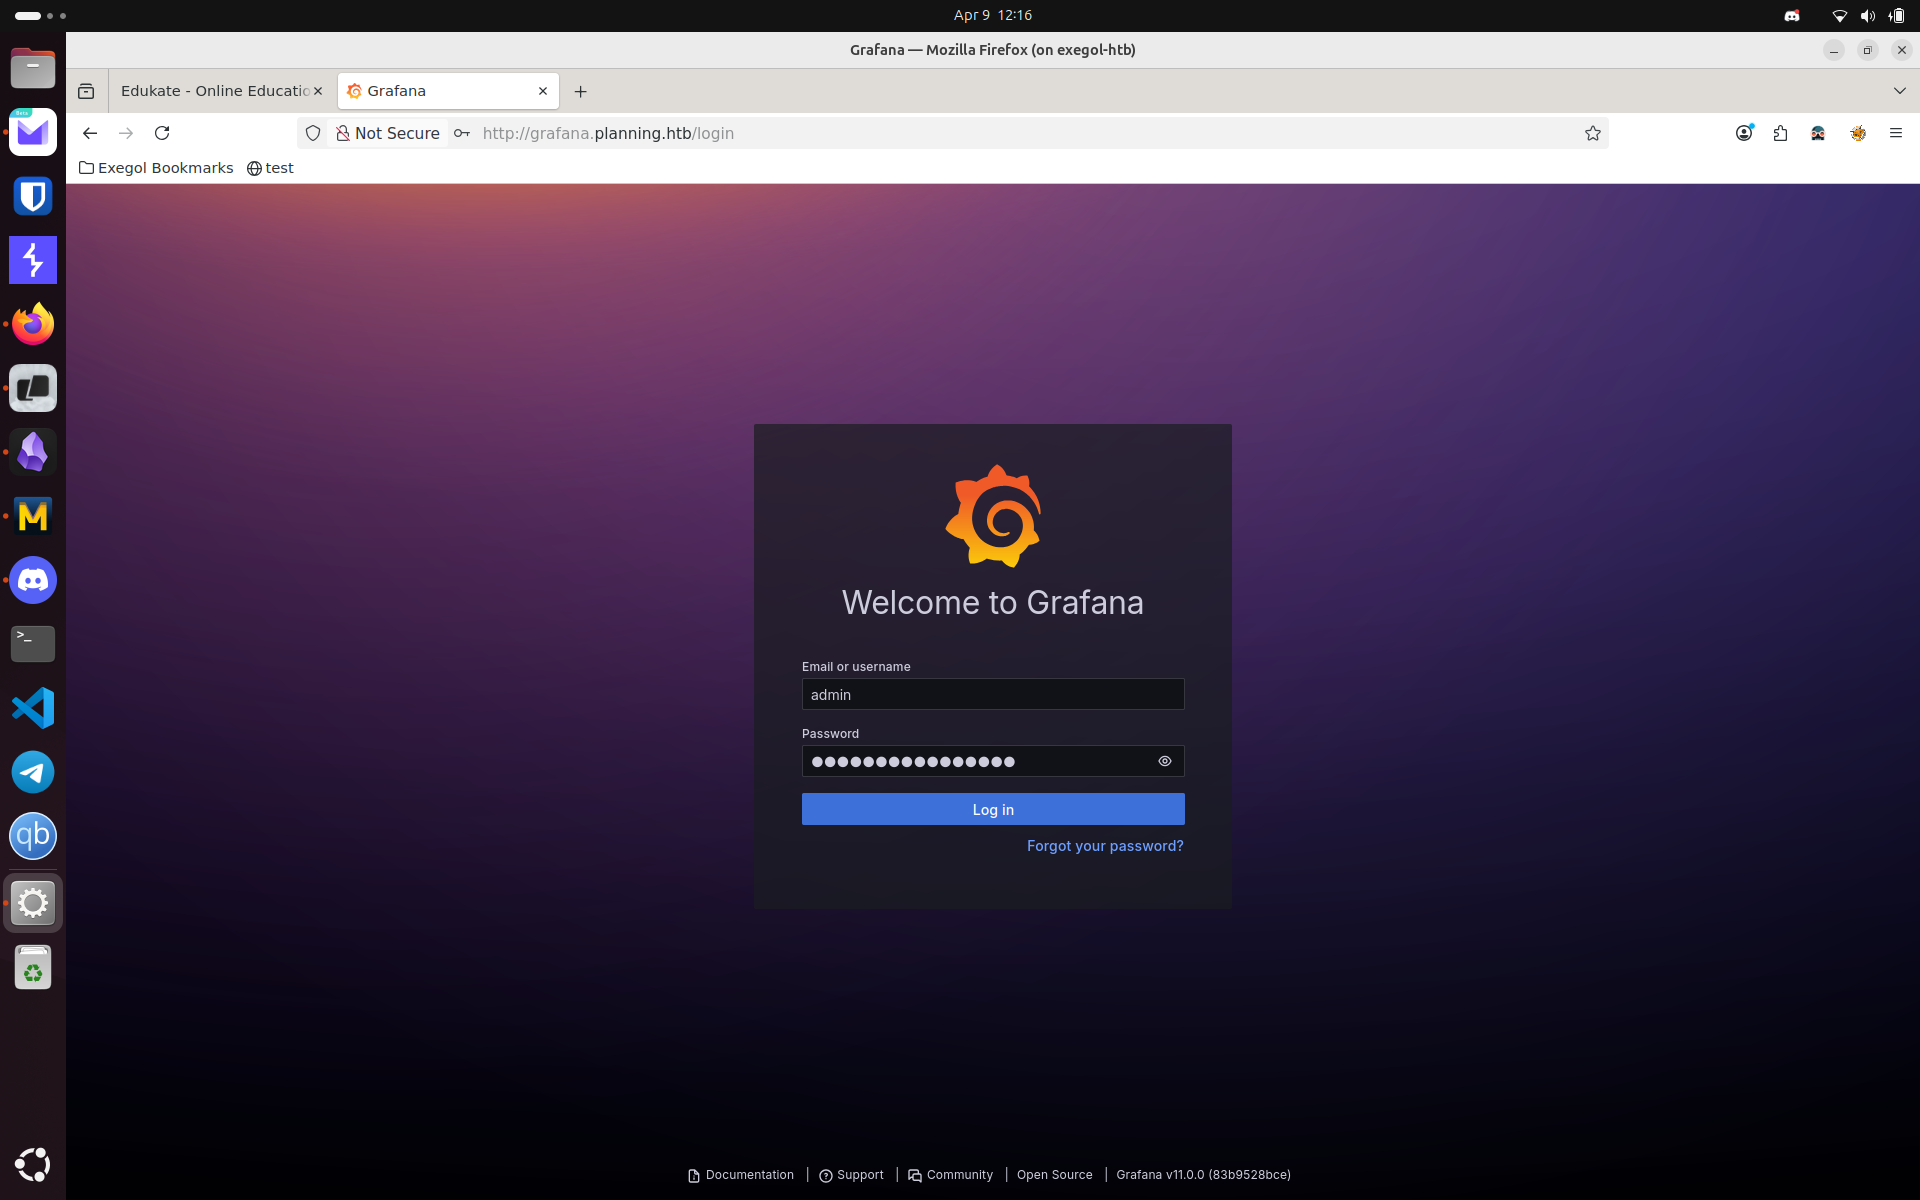1920x1200 pixels.
Task: Click the blue Log in button
Action: [x=992, y=809]
